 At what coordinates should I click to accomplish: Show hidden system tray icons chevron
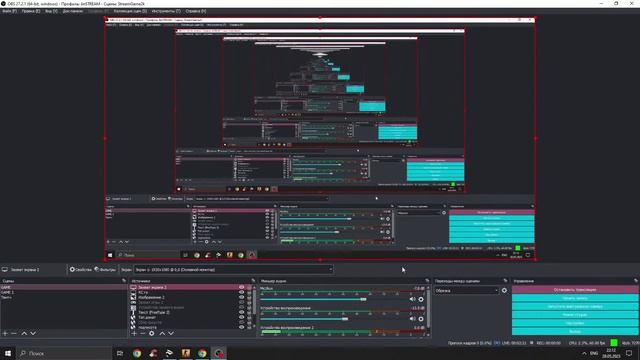coord(584,353)
